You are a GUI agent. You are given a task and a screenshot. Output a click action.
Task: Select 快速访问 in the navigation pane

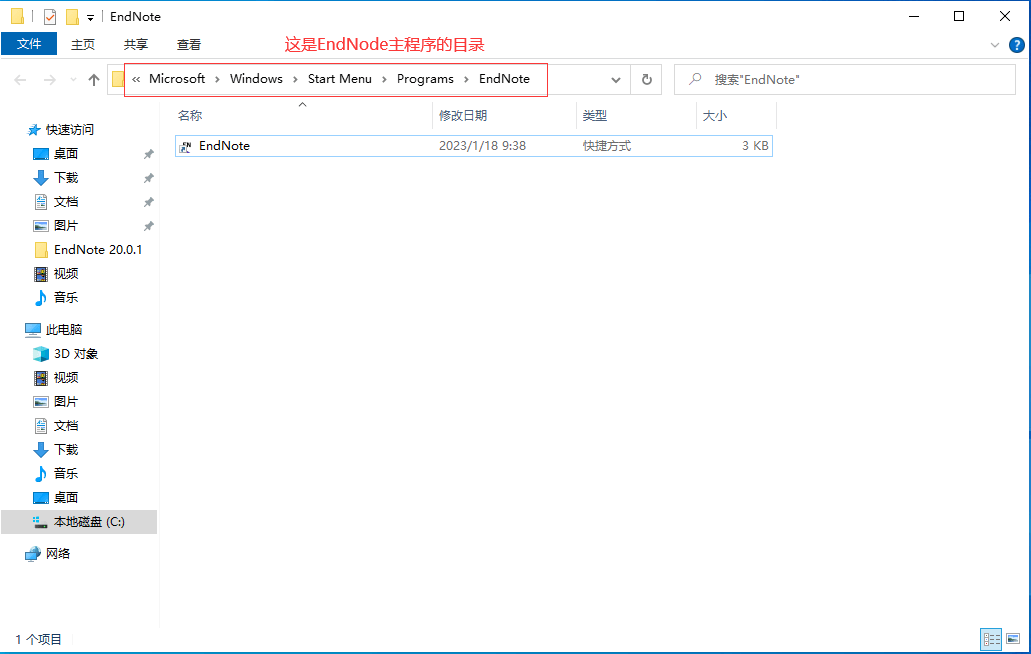70,129
